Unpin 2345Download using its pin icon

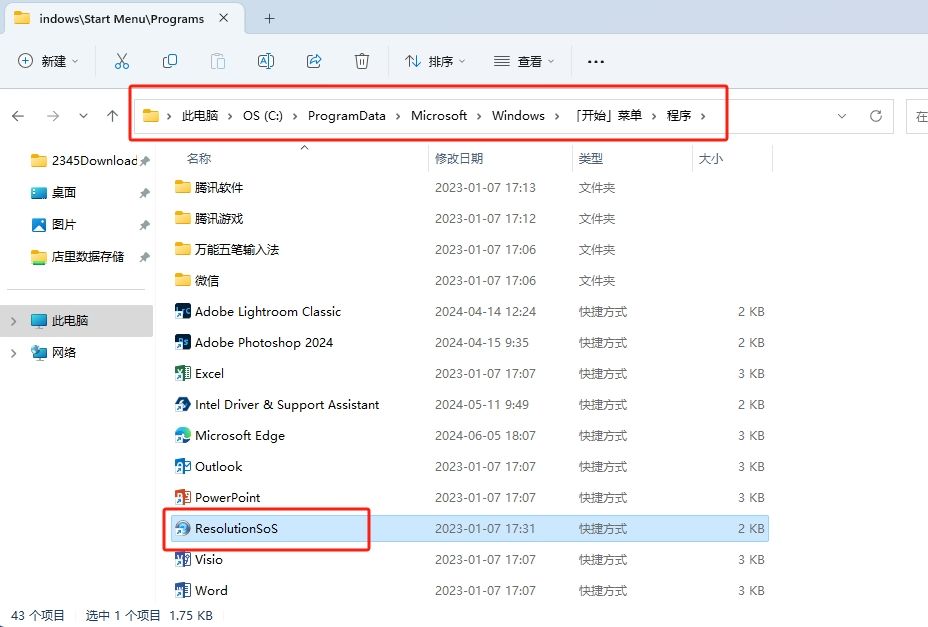coord(144,161)
